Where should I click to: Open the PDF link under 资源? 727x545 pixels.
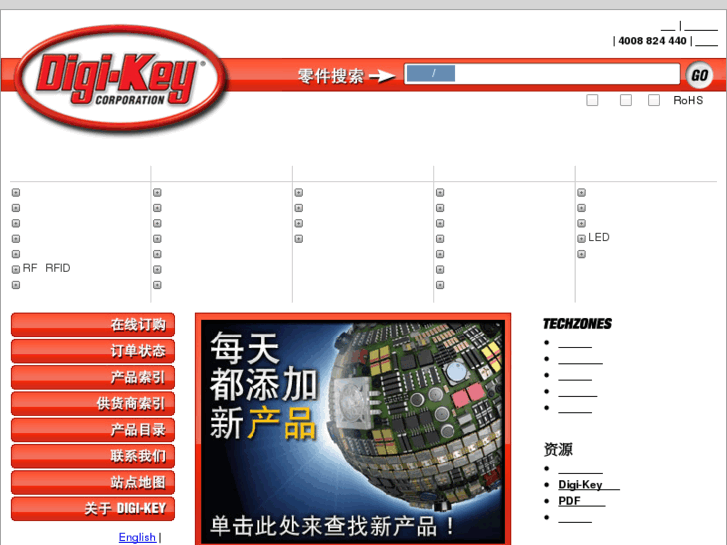[582, 501]
